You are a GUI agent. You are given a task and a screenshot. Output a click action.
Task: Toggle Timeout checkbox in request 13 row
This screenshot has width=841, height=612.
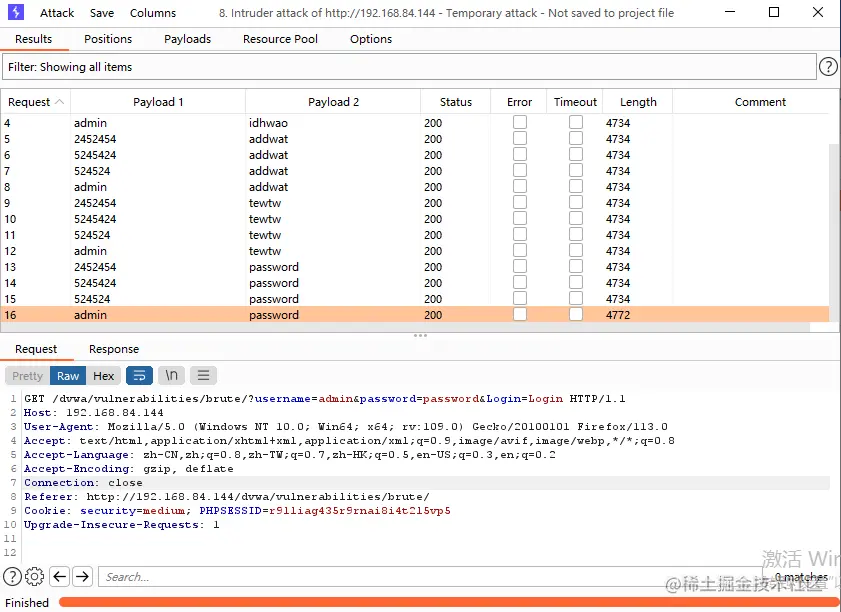(576, 267)
